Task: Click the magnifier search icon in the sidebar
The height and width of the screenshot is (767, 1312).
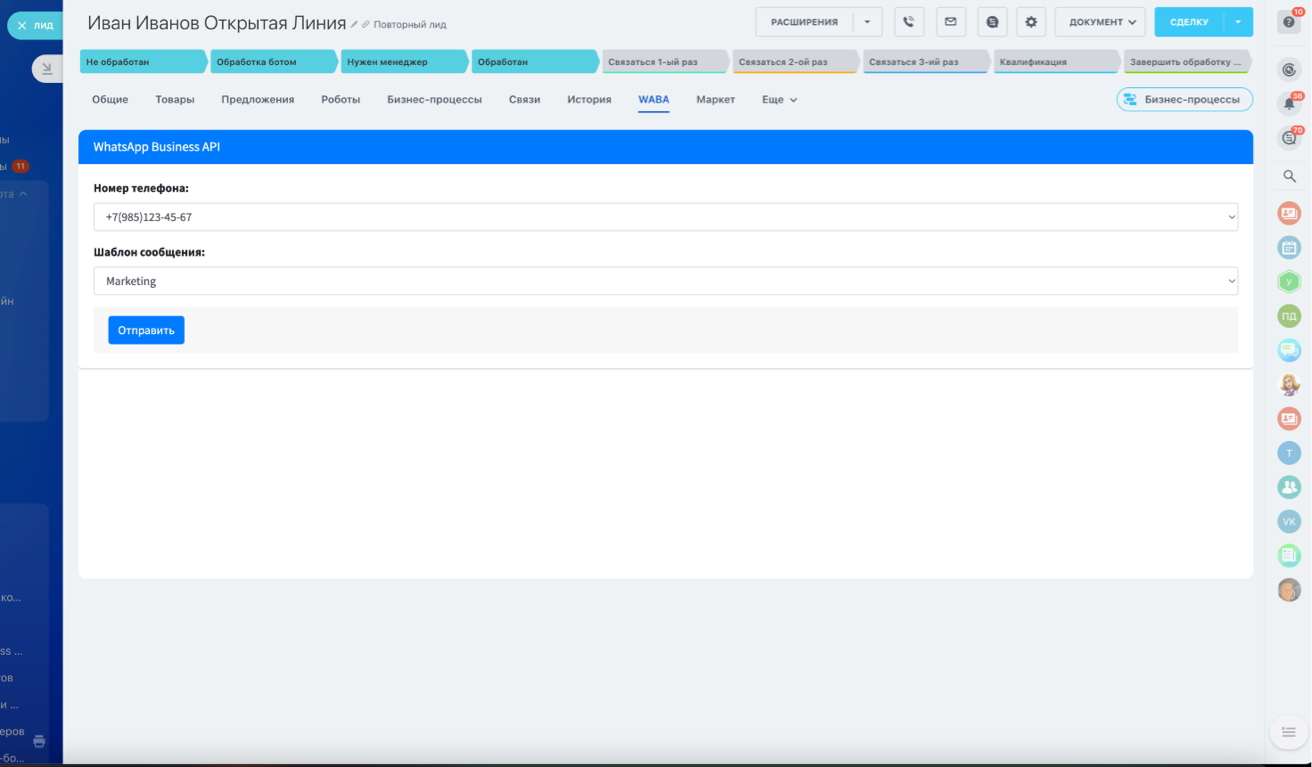Action: [1289, 177]
